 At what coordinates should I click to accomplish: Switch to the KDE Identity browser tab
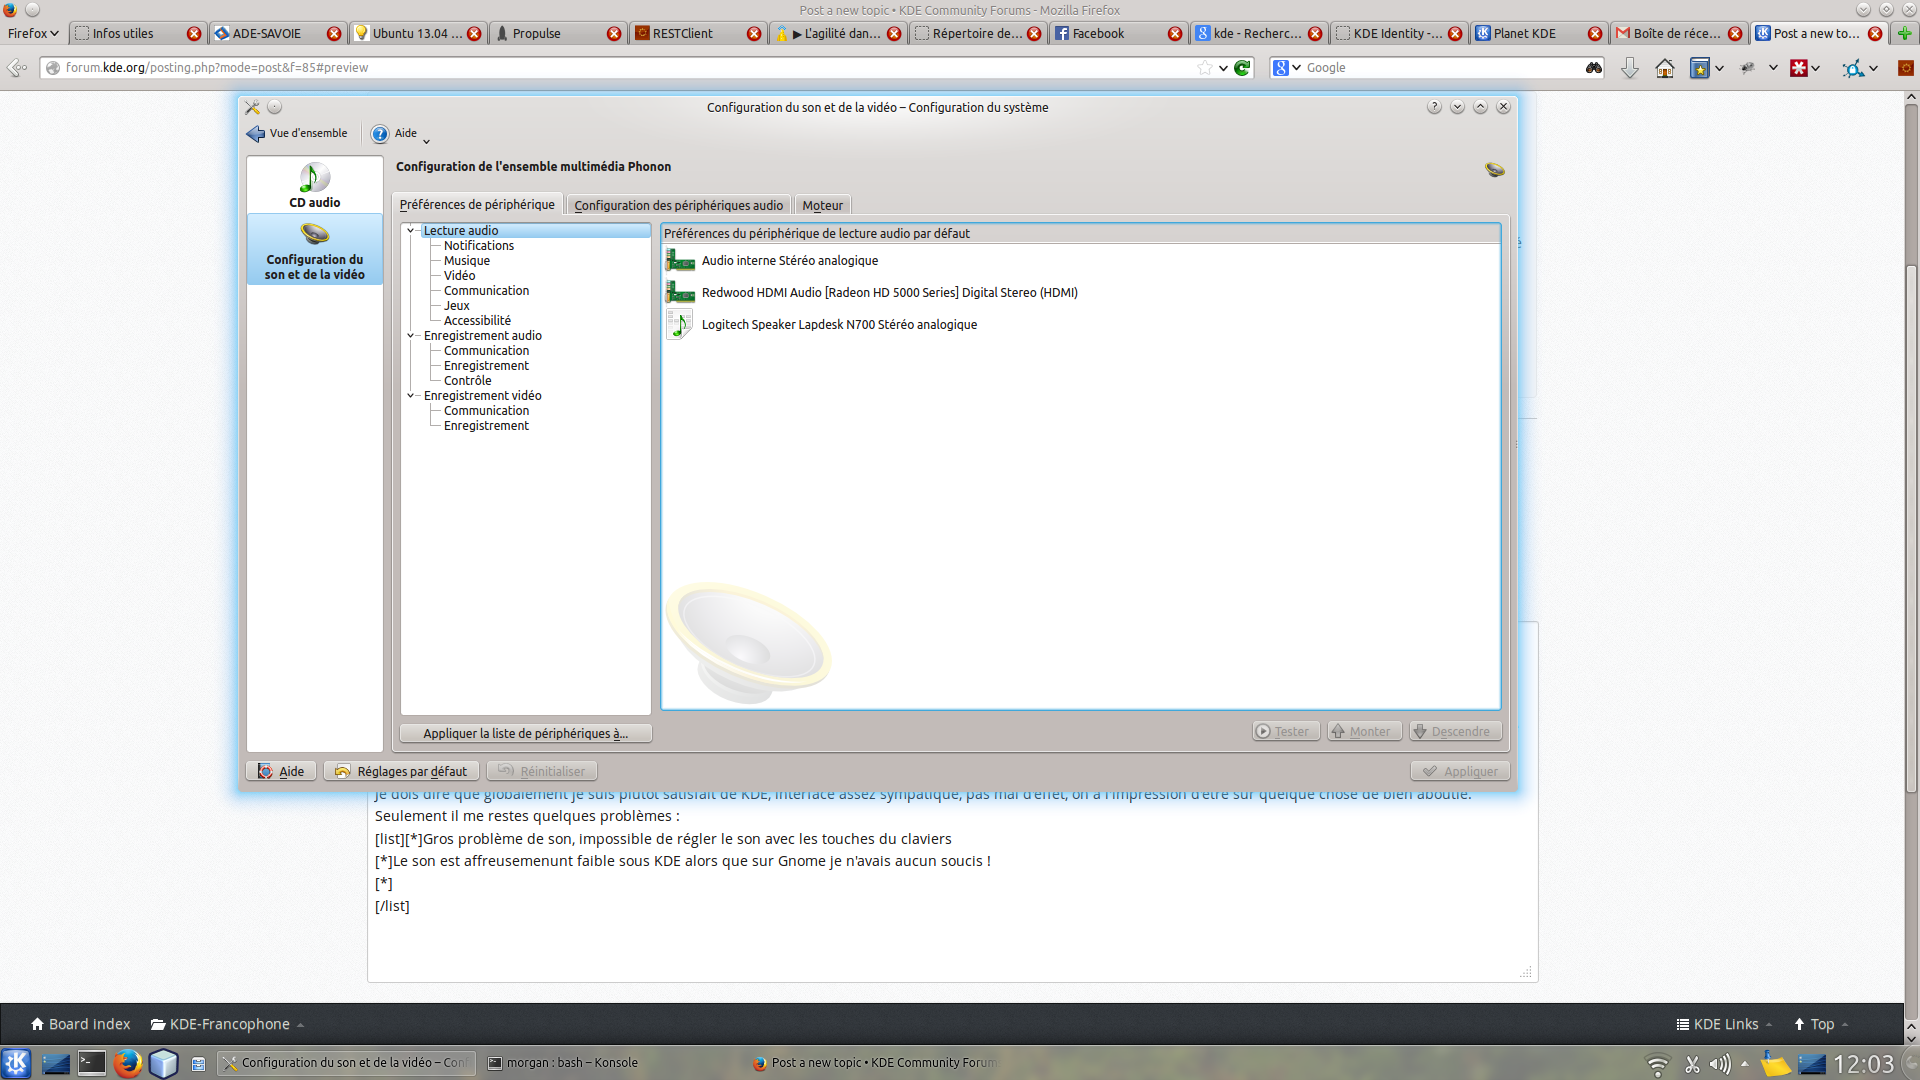(x=1398, y=33)
